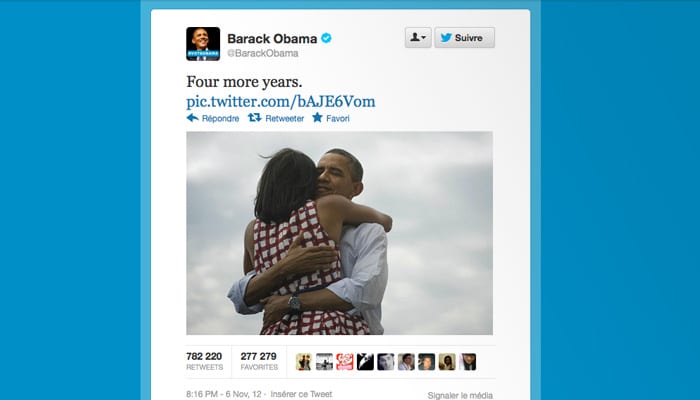Click the Signaler le média link

(x=460, y=395)
